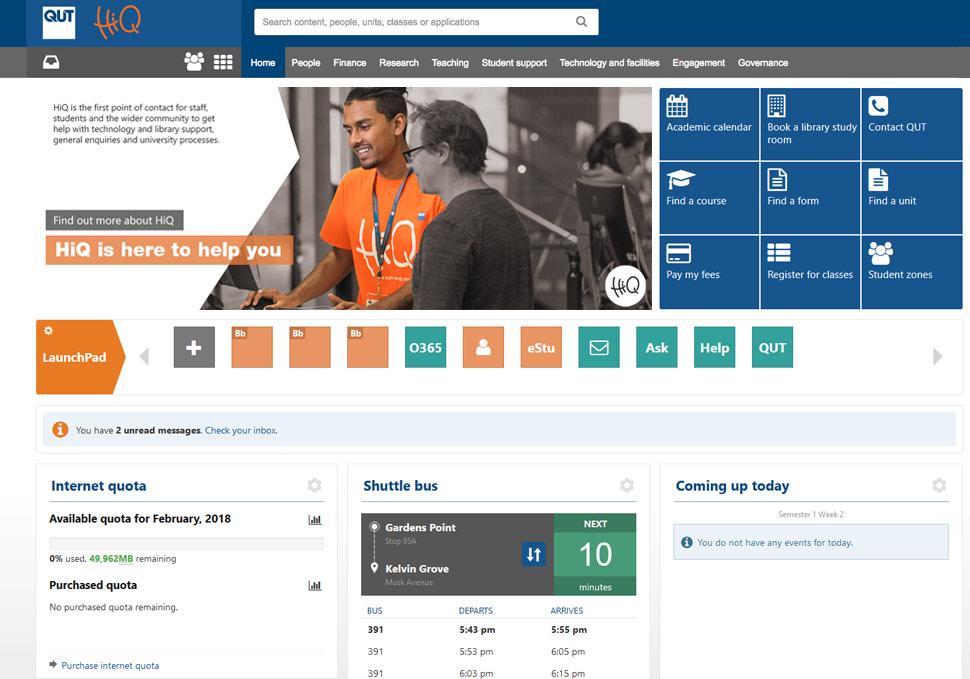The height and width of the screenshot is (679, 970).
Task: Open the Ask tile in LaunchPad
Action: coord(656,347)
